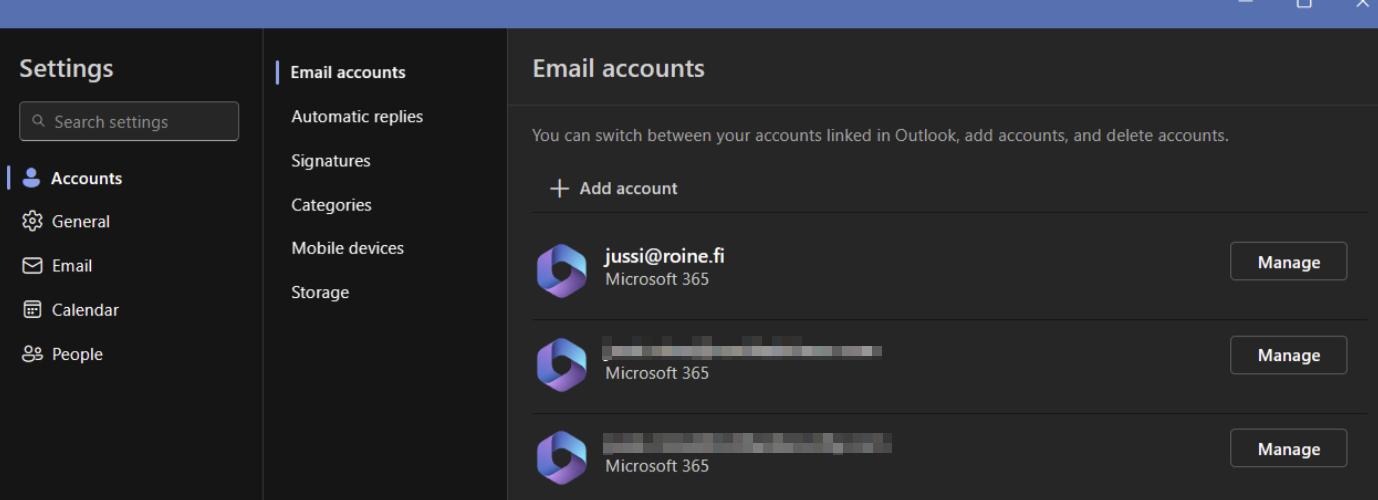
Task: Select the Email accounts subsection
Action: 348,72
